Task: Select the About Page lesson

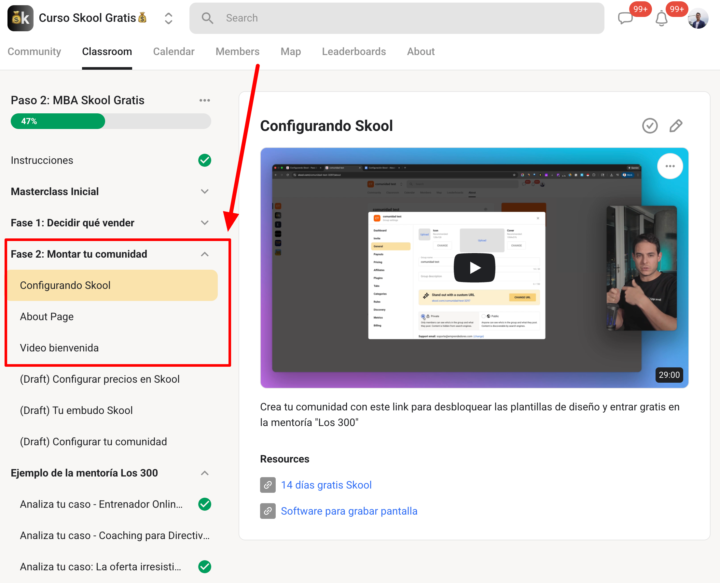Action: (x=47, y=317)
